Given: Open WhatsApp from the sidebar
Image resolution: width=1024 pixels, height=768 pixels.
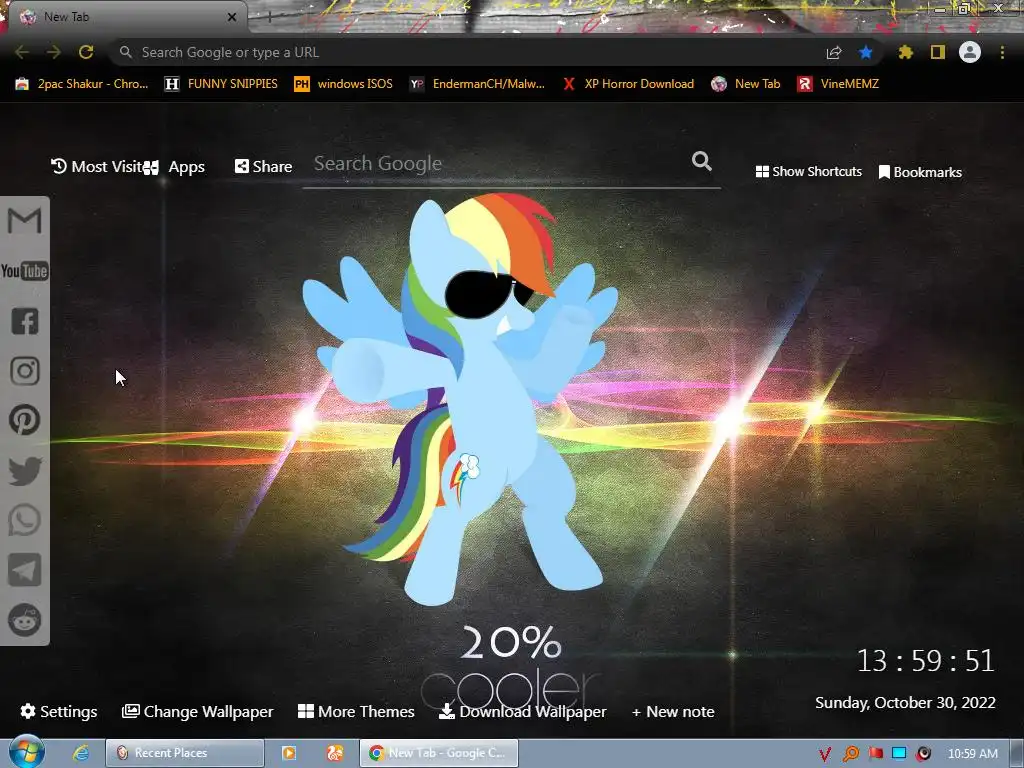Looking at the screenshot, I should (25, 520).
